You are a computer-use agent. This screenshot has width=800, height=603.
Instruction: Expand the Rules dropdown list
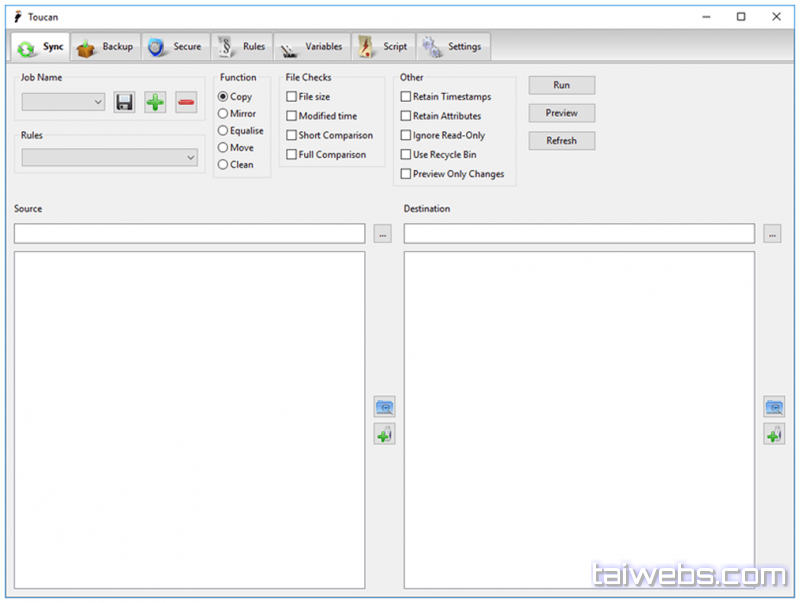pyautogui.click(x=110, y=158)
